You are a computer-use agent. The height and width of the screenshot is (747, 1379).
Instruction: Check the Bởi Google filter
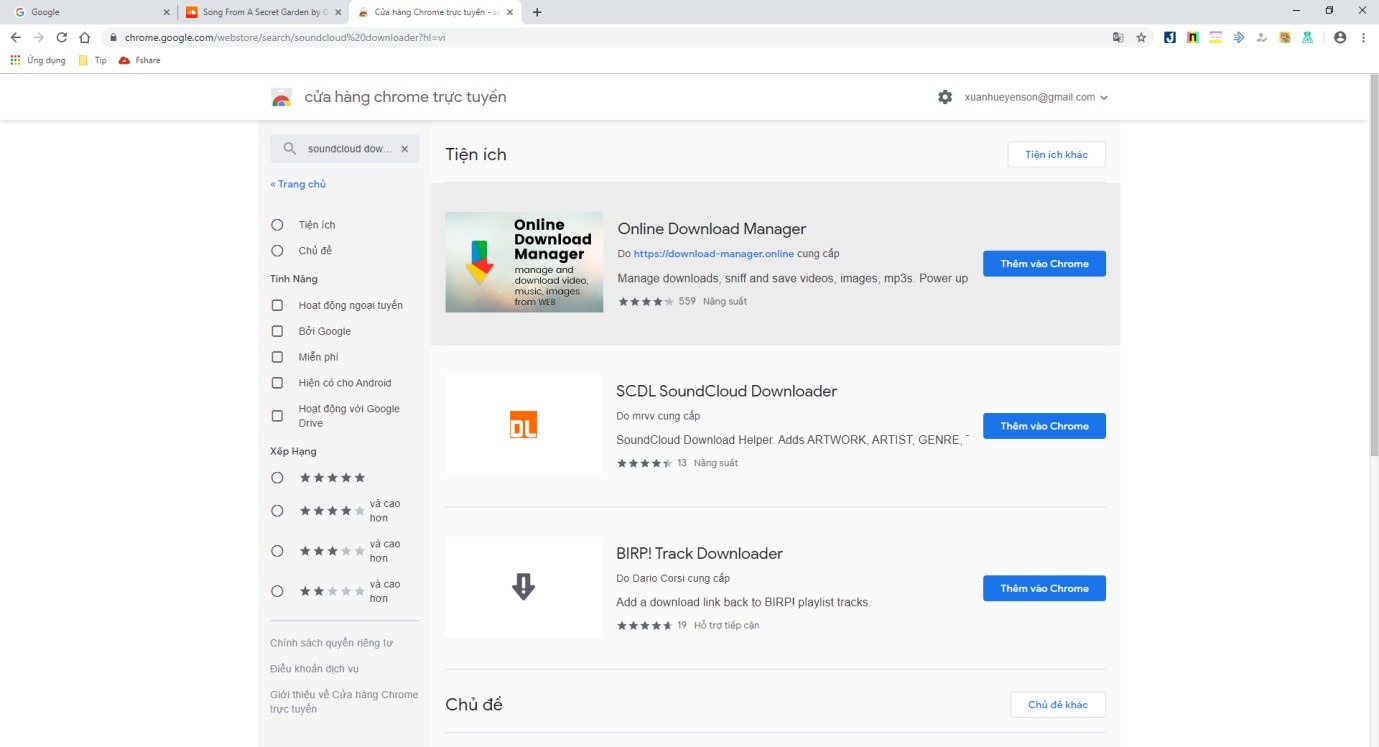pyautogui.click(x=277, y=331)
